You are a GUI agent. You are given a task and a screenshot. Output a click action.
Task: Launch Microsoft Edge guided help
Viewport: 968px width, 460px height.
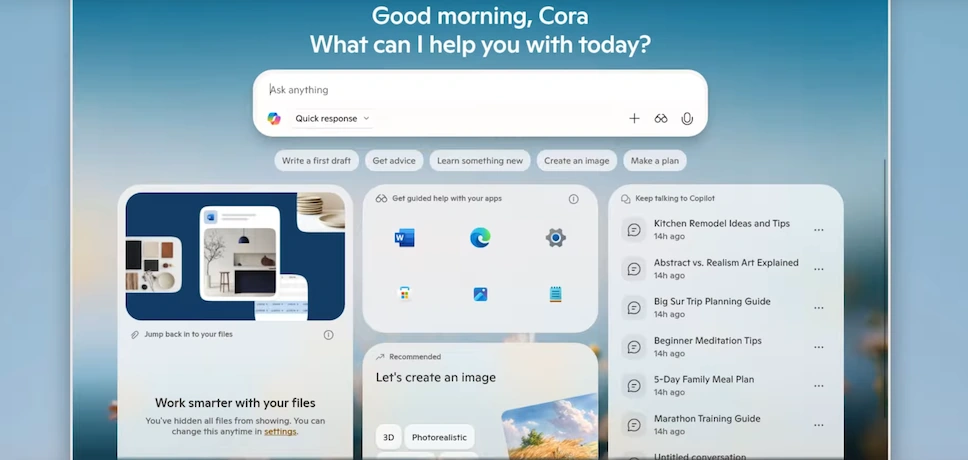[x=480, y=237]
